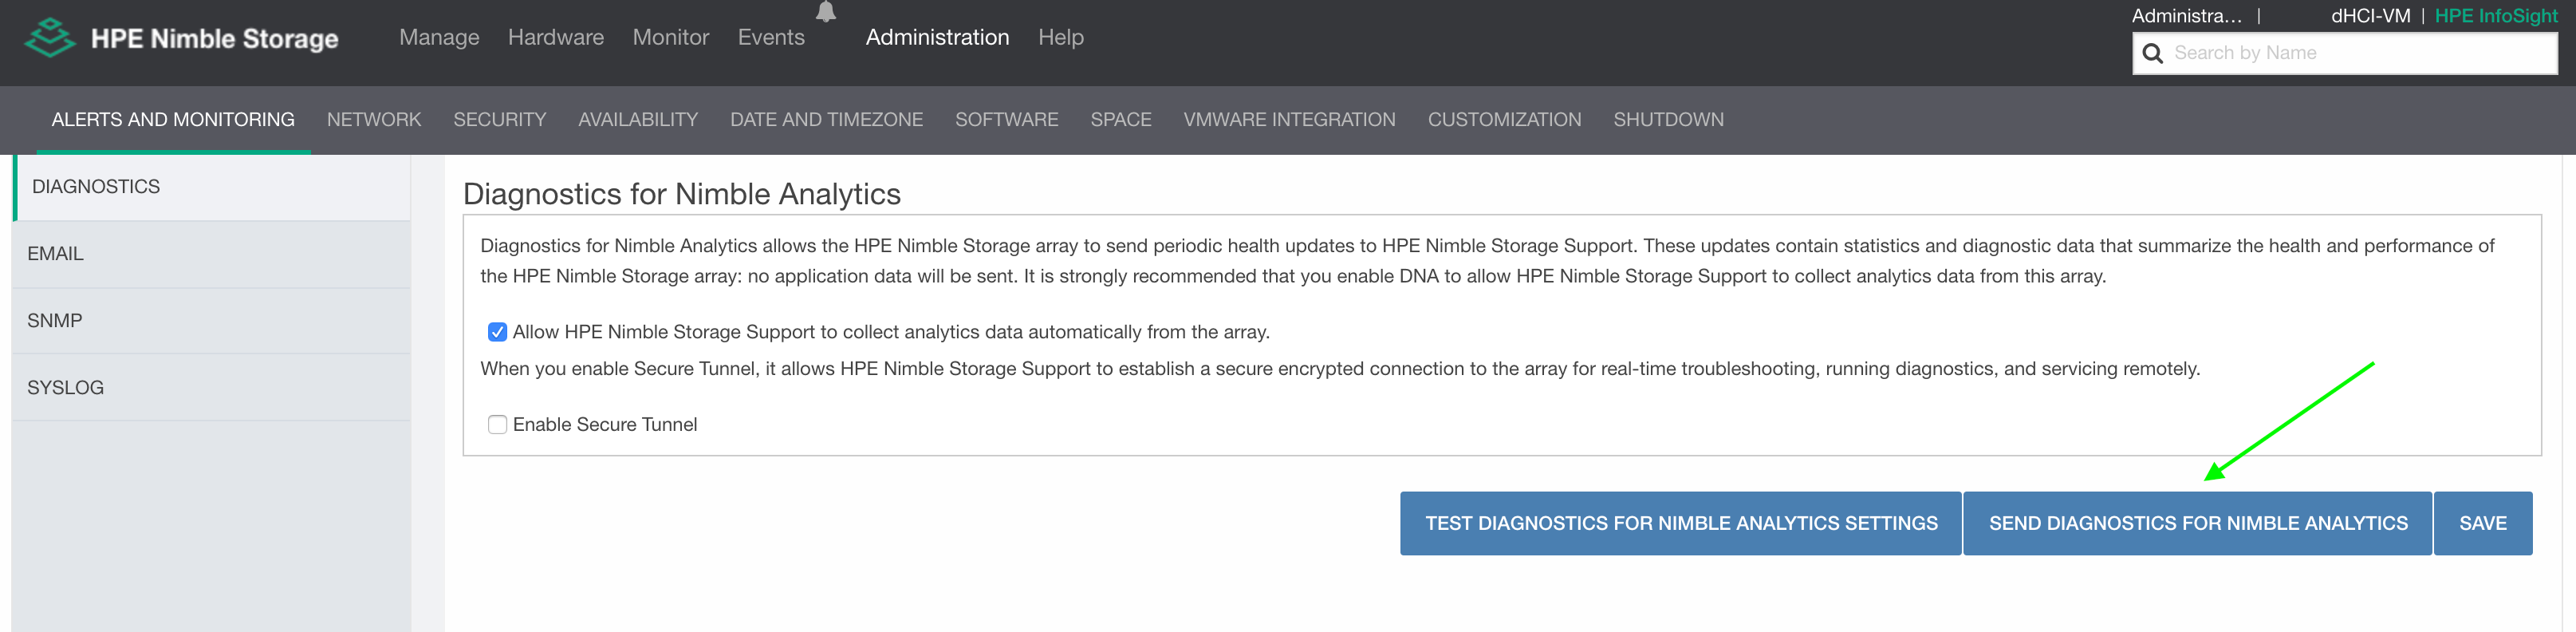Go to the Security tab

click(x=500, y=119)
